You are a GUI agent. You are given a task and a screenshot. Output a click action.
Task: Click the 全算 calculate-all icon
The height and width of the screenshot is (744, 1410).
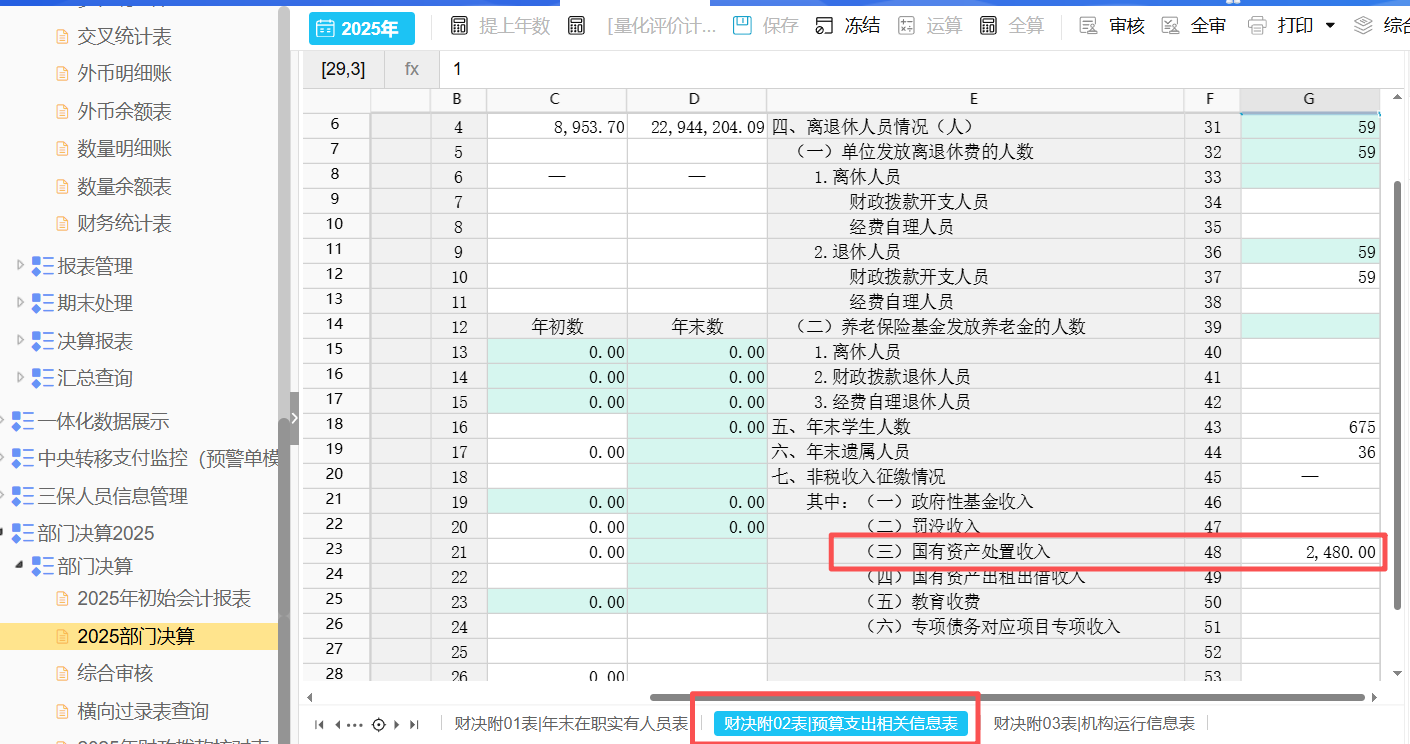pos(988,26)
